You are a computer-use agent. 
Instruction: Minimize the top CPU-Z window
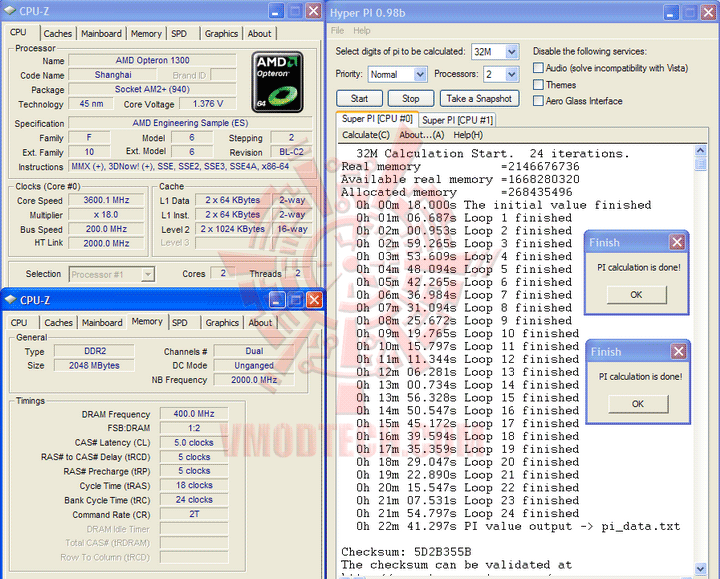[x=276, y=11]
